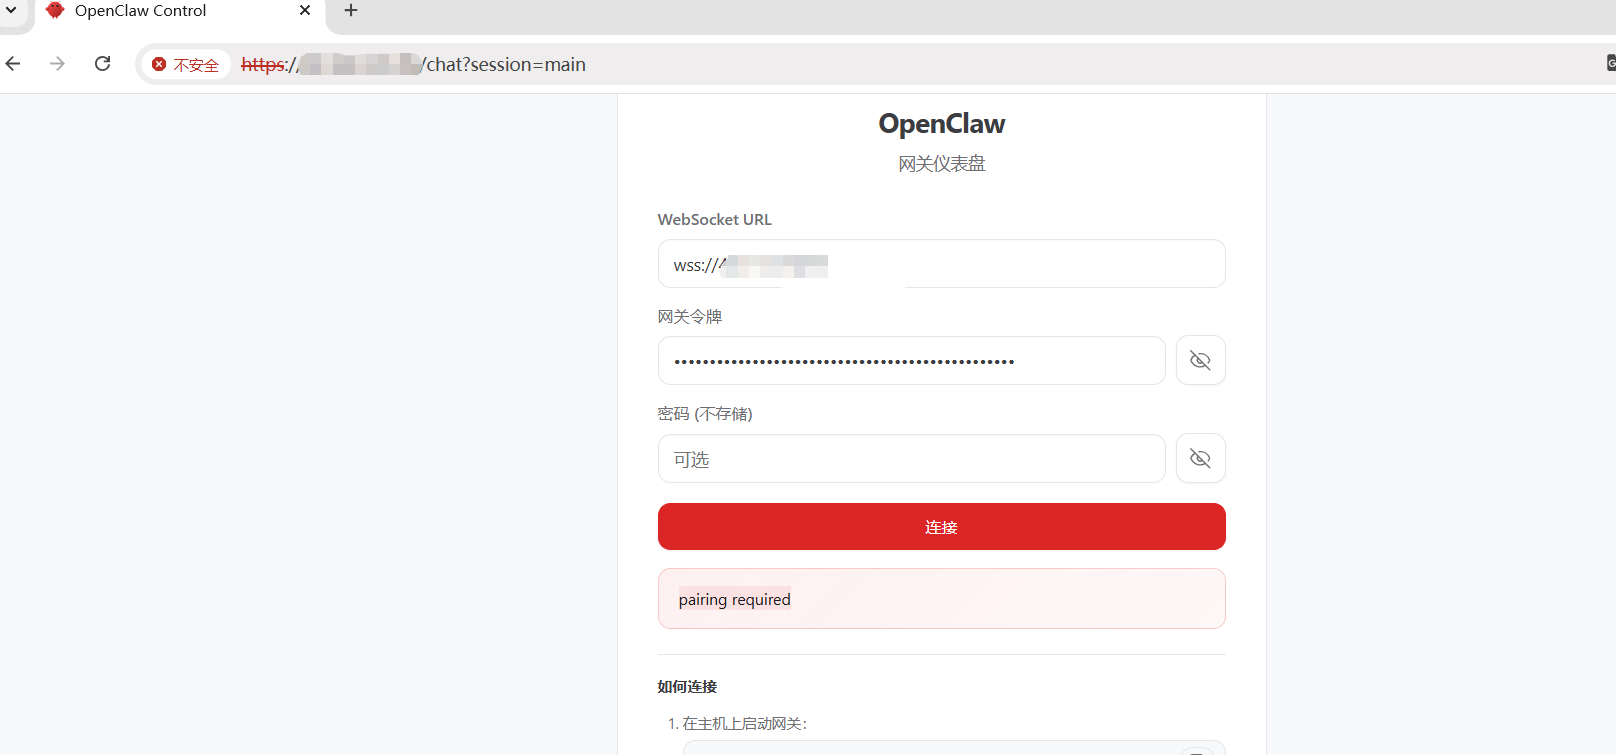
Task: Click the OpenClaw page heading
Action: click(x=941, y=124)
